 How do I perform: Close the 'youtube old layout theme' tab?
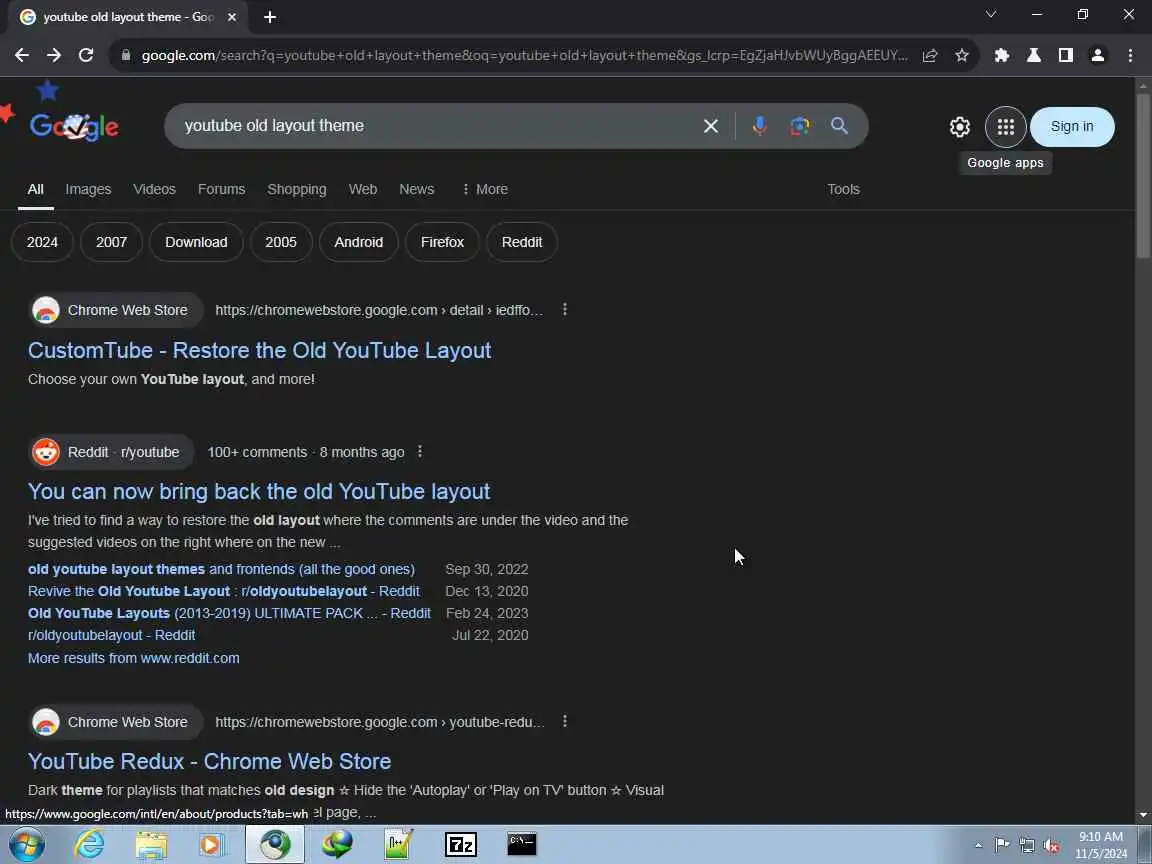pos(231,17)
